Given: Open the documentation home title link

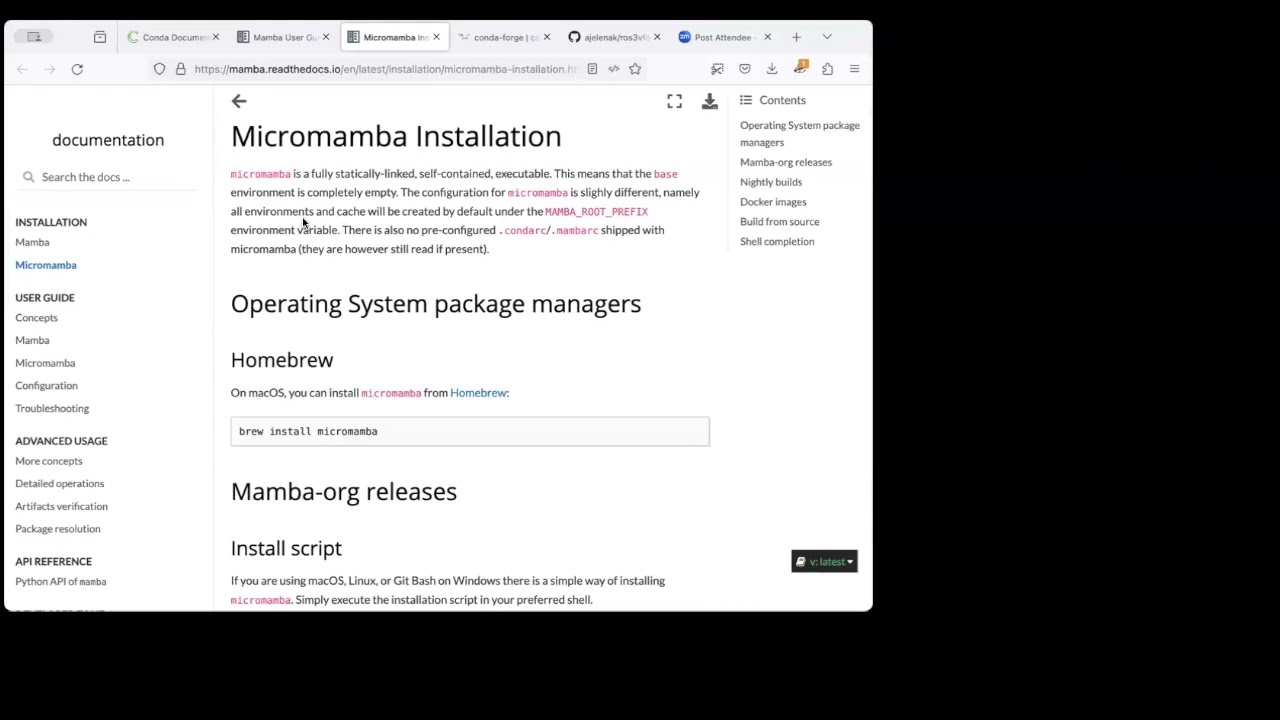Looking at the screenshot, I should point(108,140).
